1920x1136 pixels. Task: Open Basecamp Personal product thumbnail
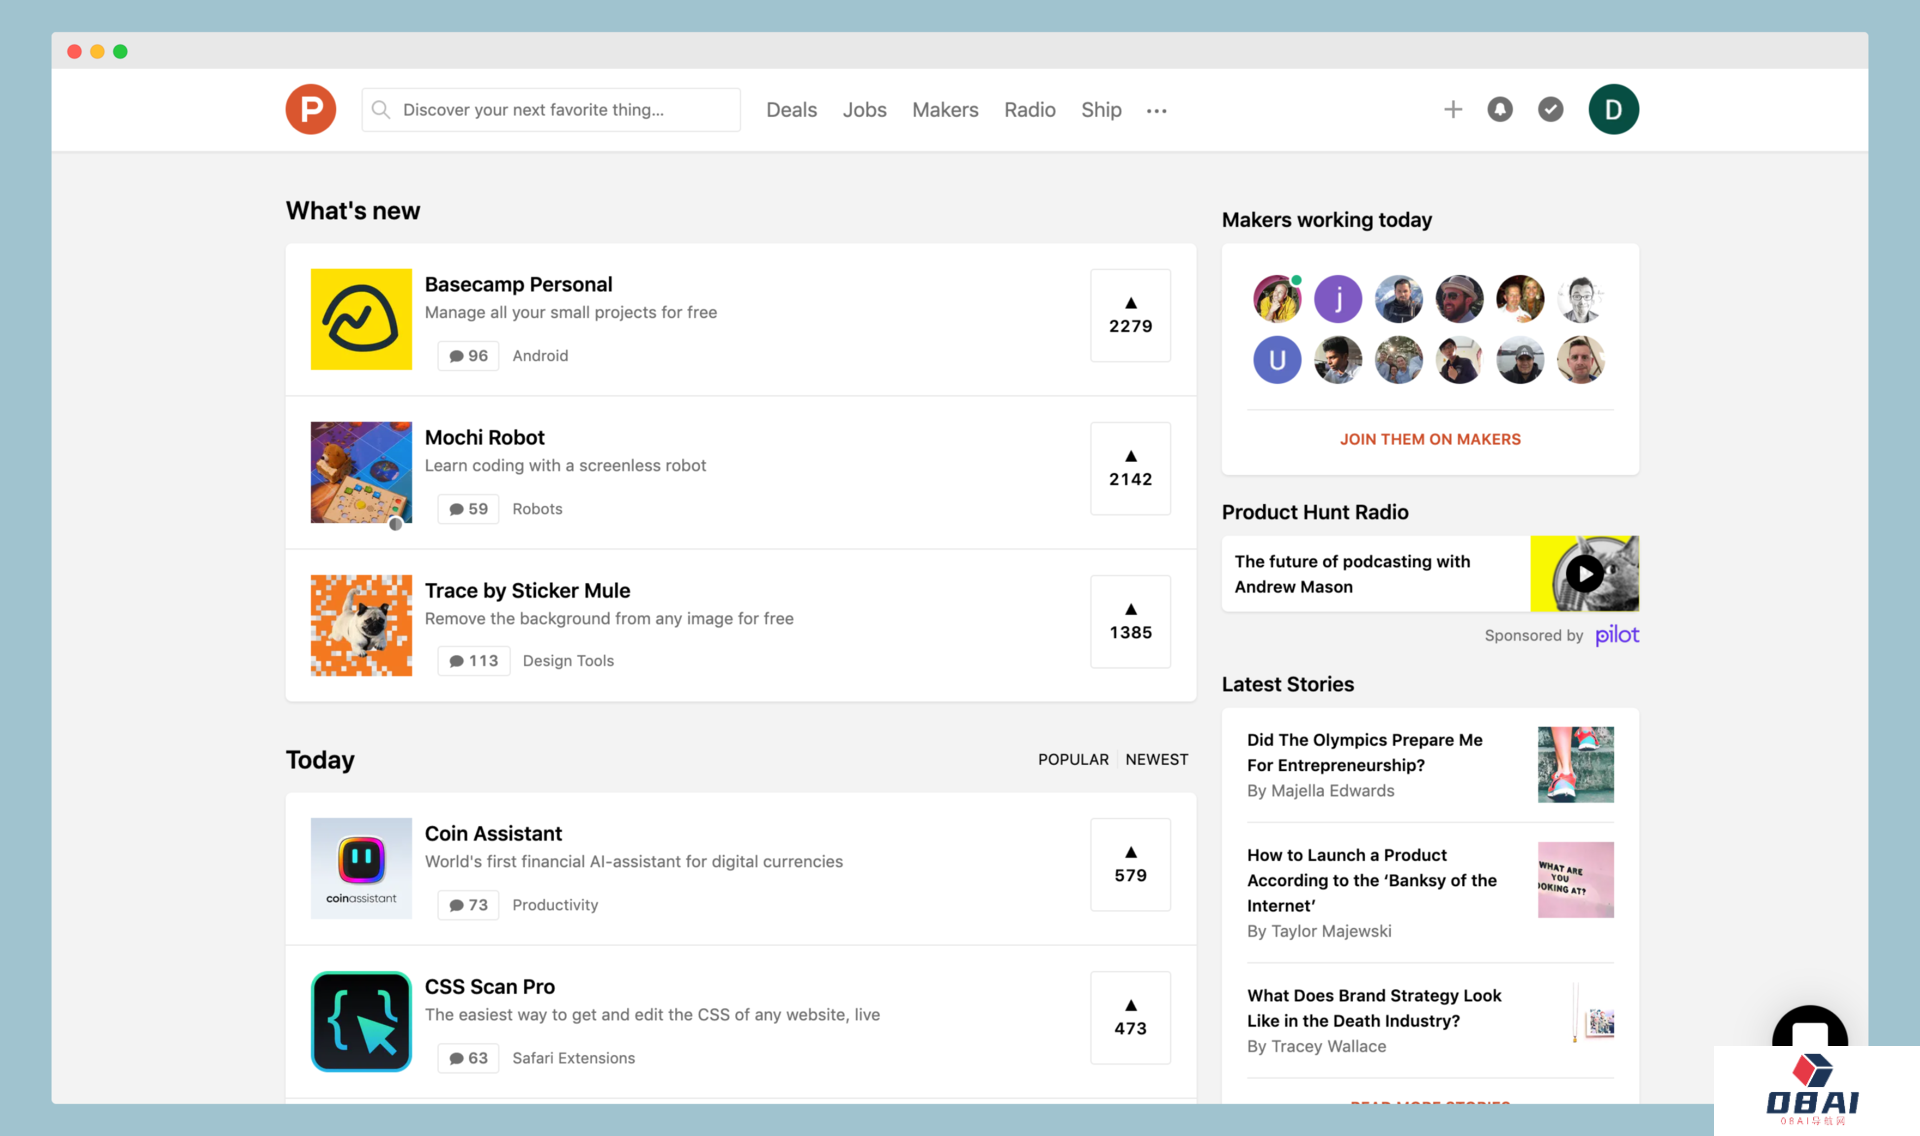[x=361, y=319]
